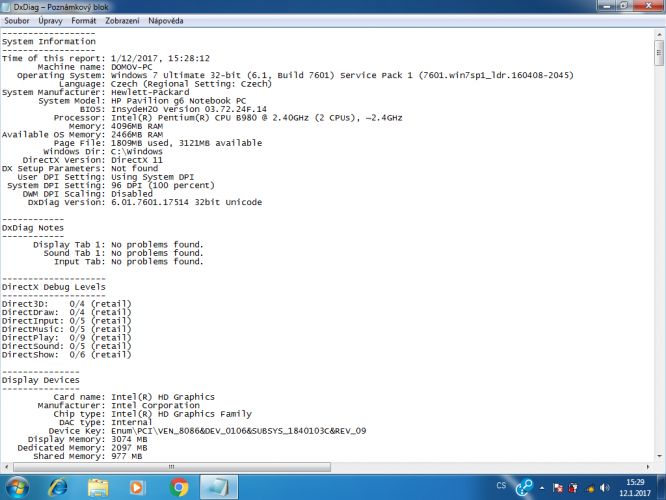Click the '2466MB RAM' available memory value
Viewport: 666px width, 500px height.
point(137,135)
